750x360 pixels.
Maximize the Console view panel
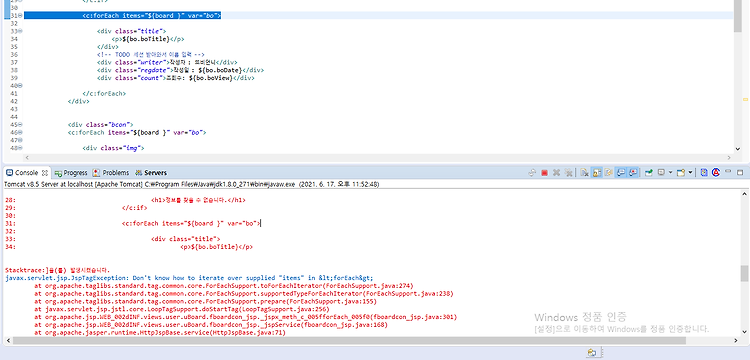(x=740, y=173)
